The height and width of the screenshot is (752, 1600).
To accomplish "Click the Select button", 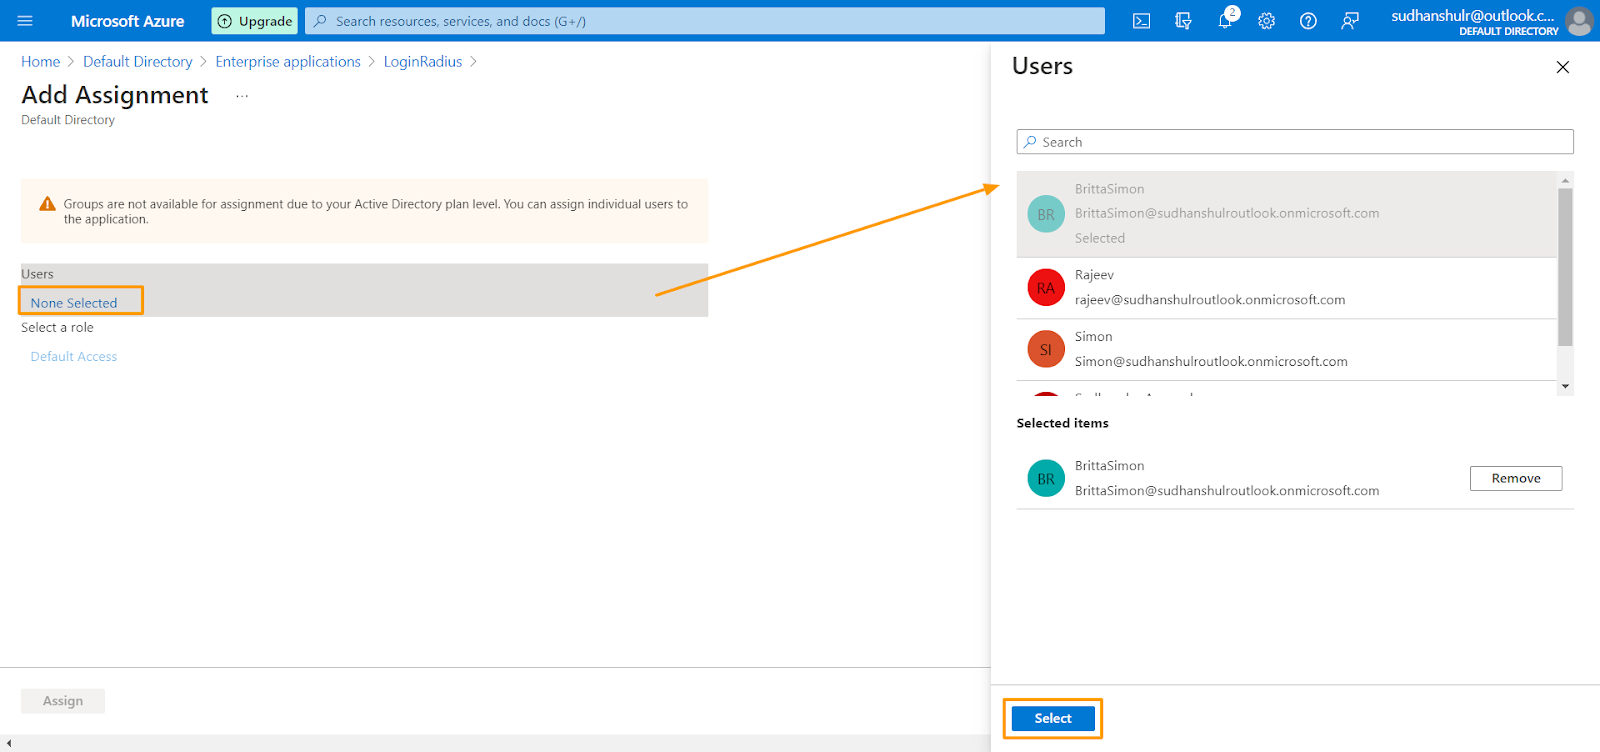I will click(1053, 718).
